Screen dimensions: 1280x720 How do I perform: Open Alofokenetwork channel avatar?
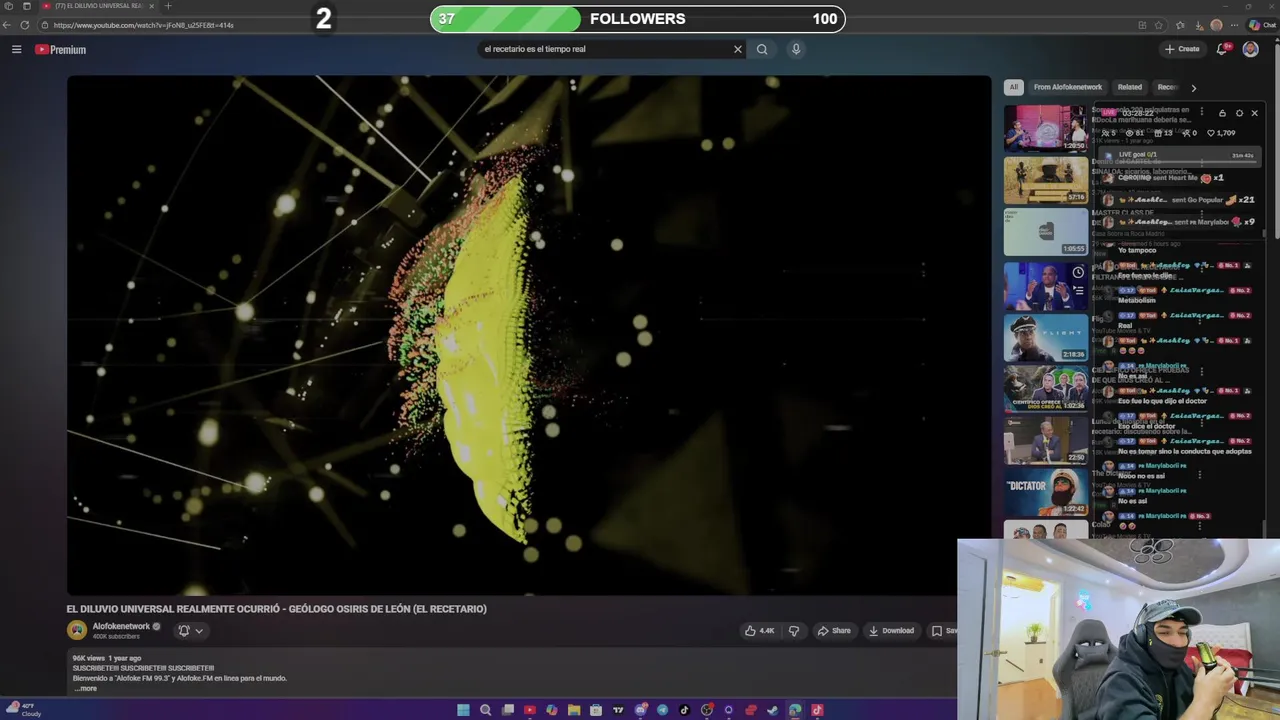tap(77, 630)
